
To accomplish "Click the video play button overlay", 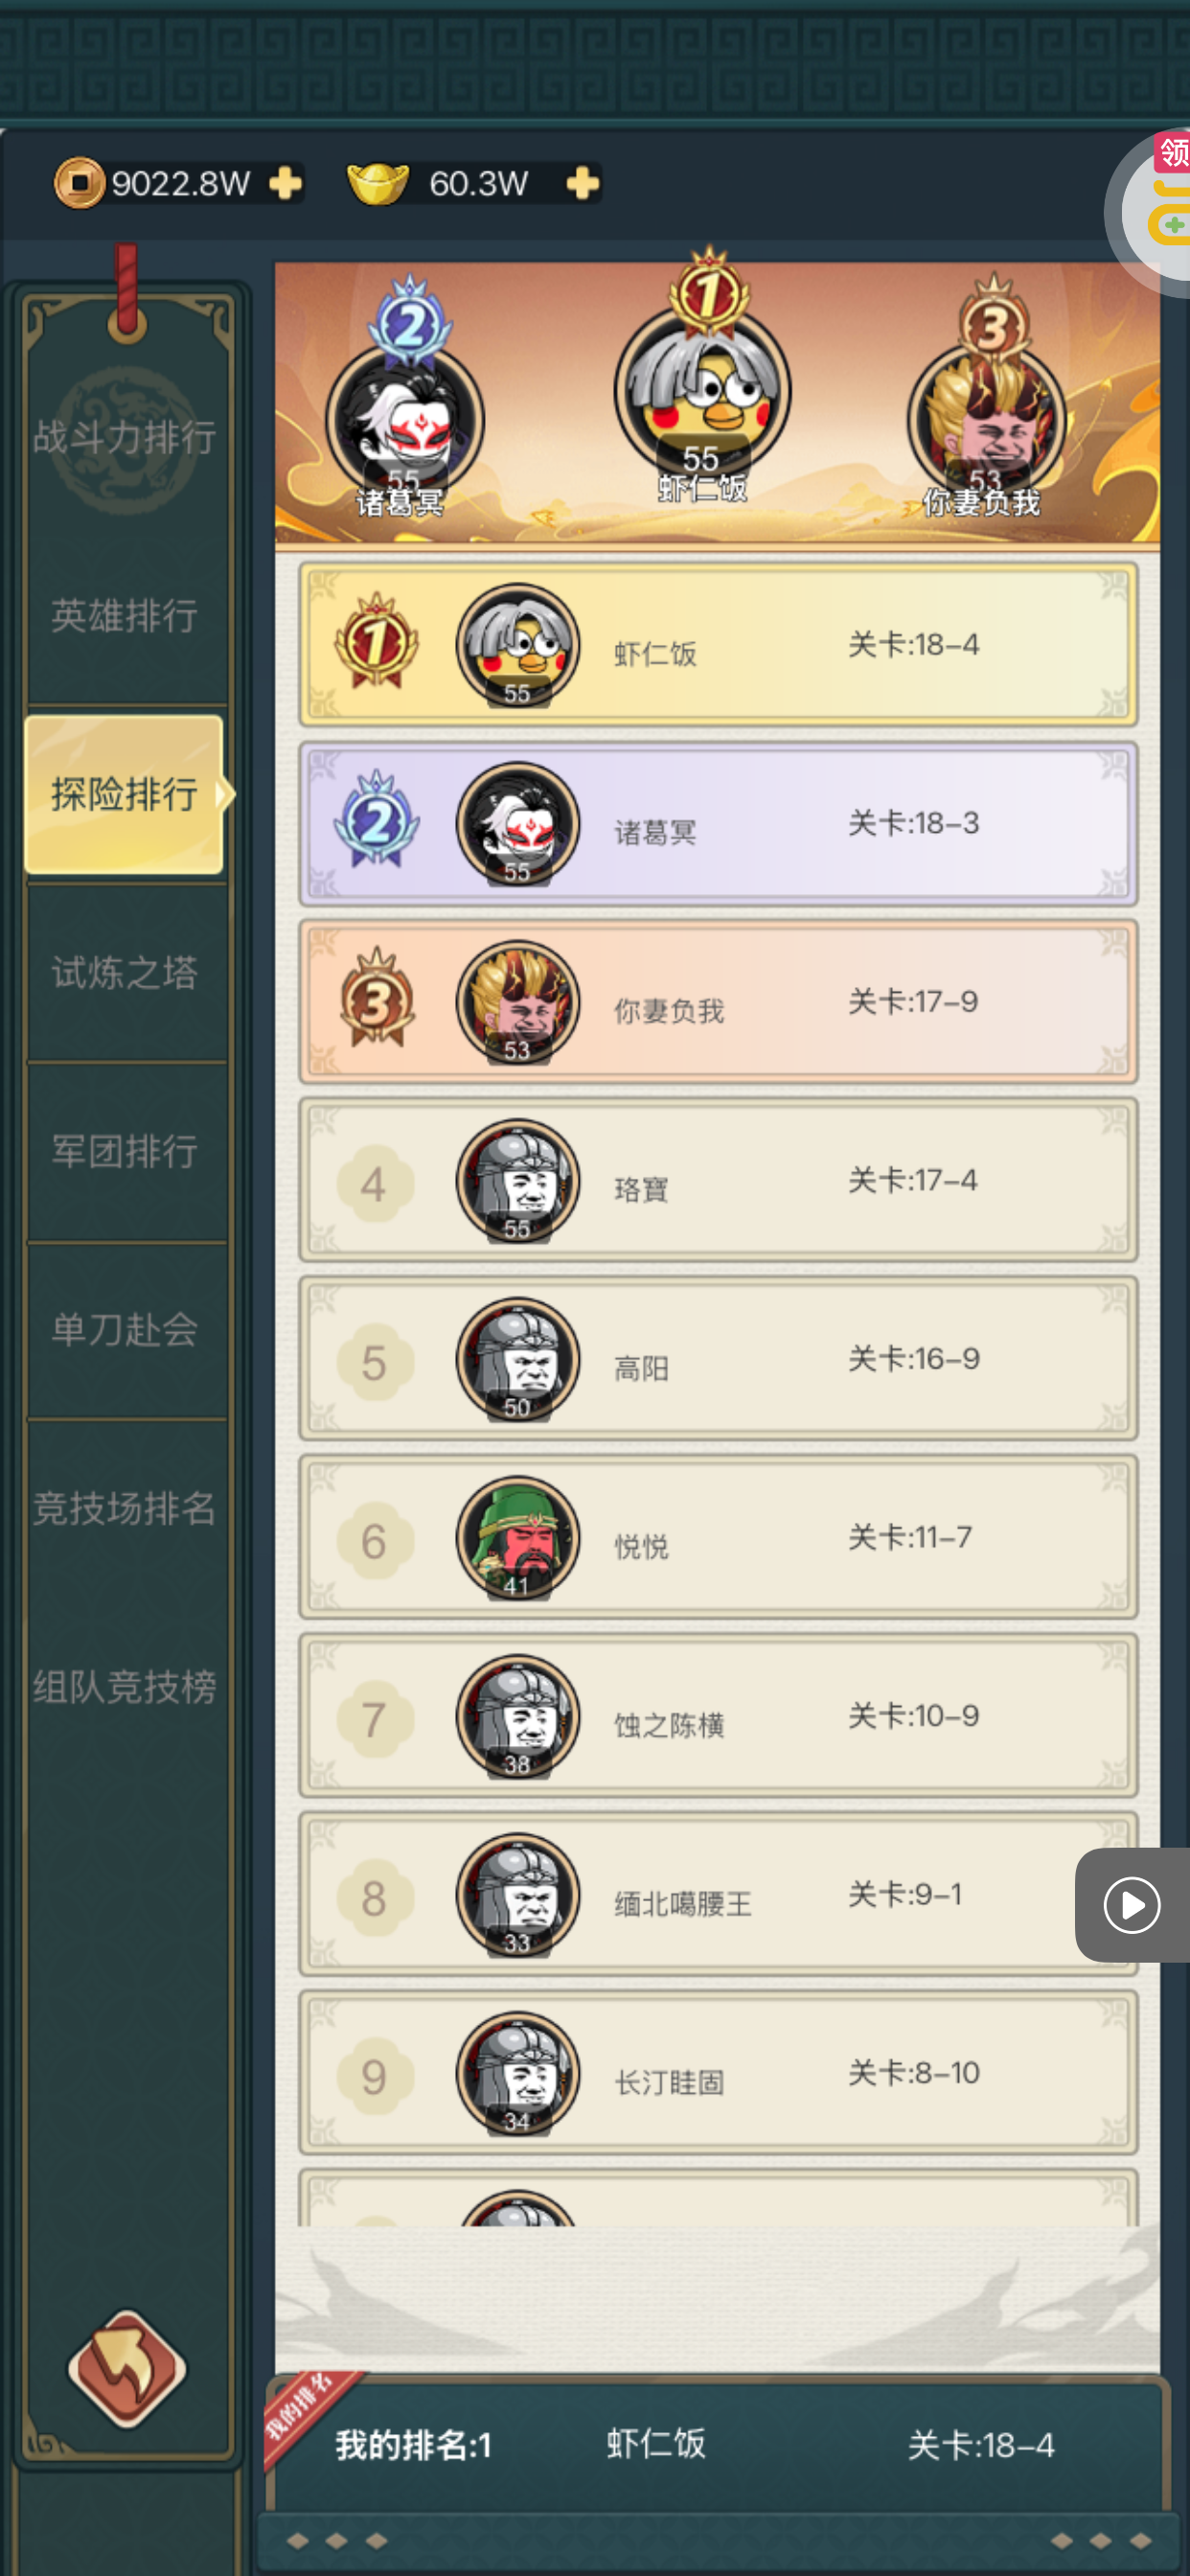I will (x=1132, y=1905).
